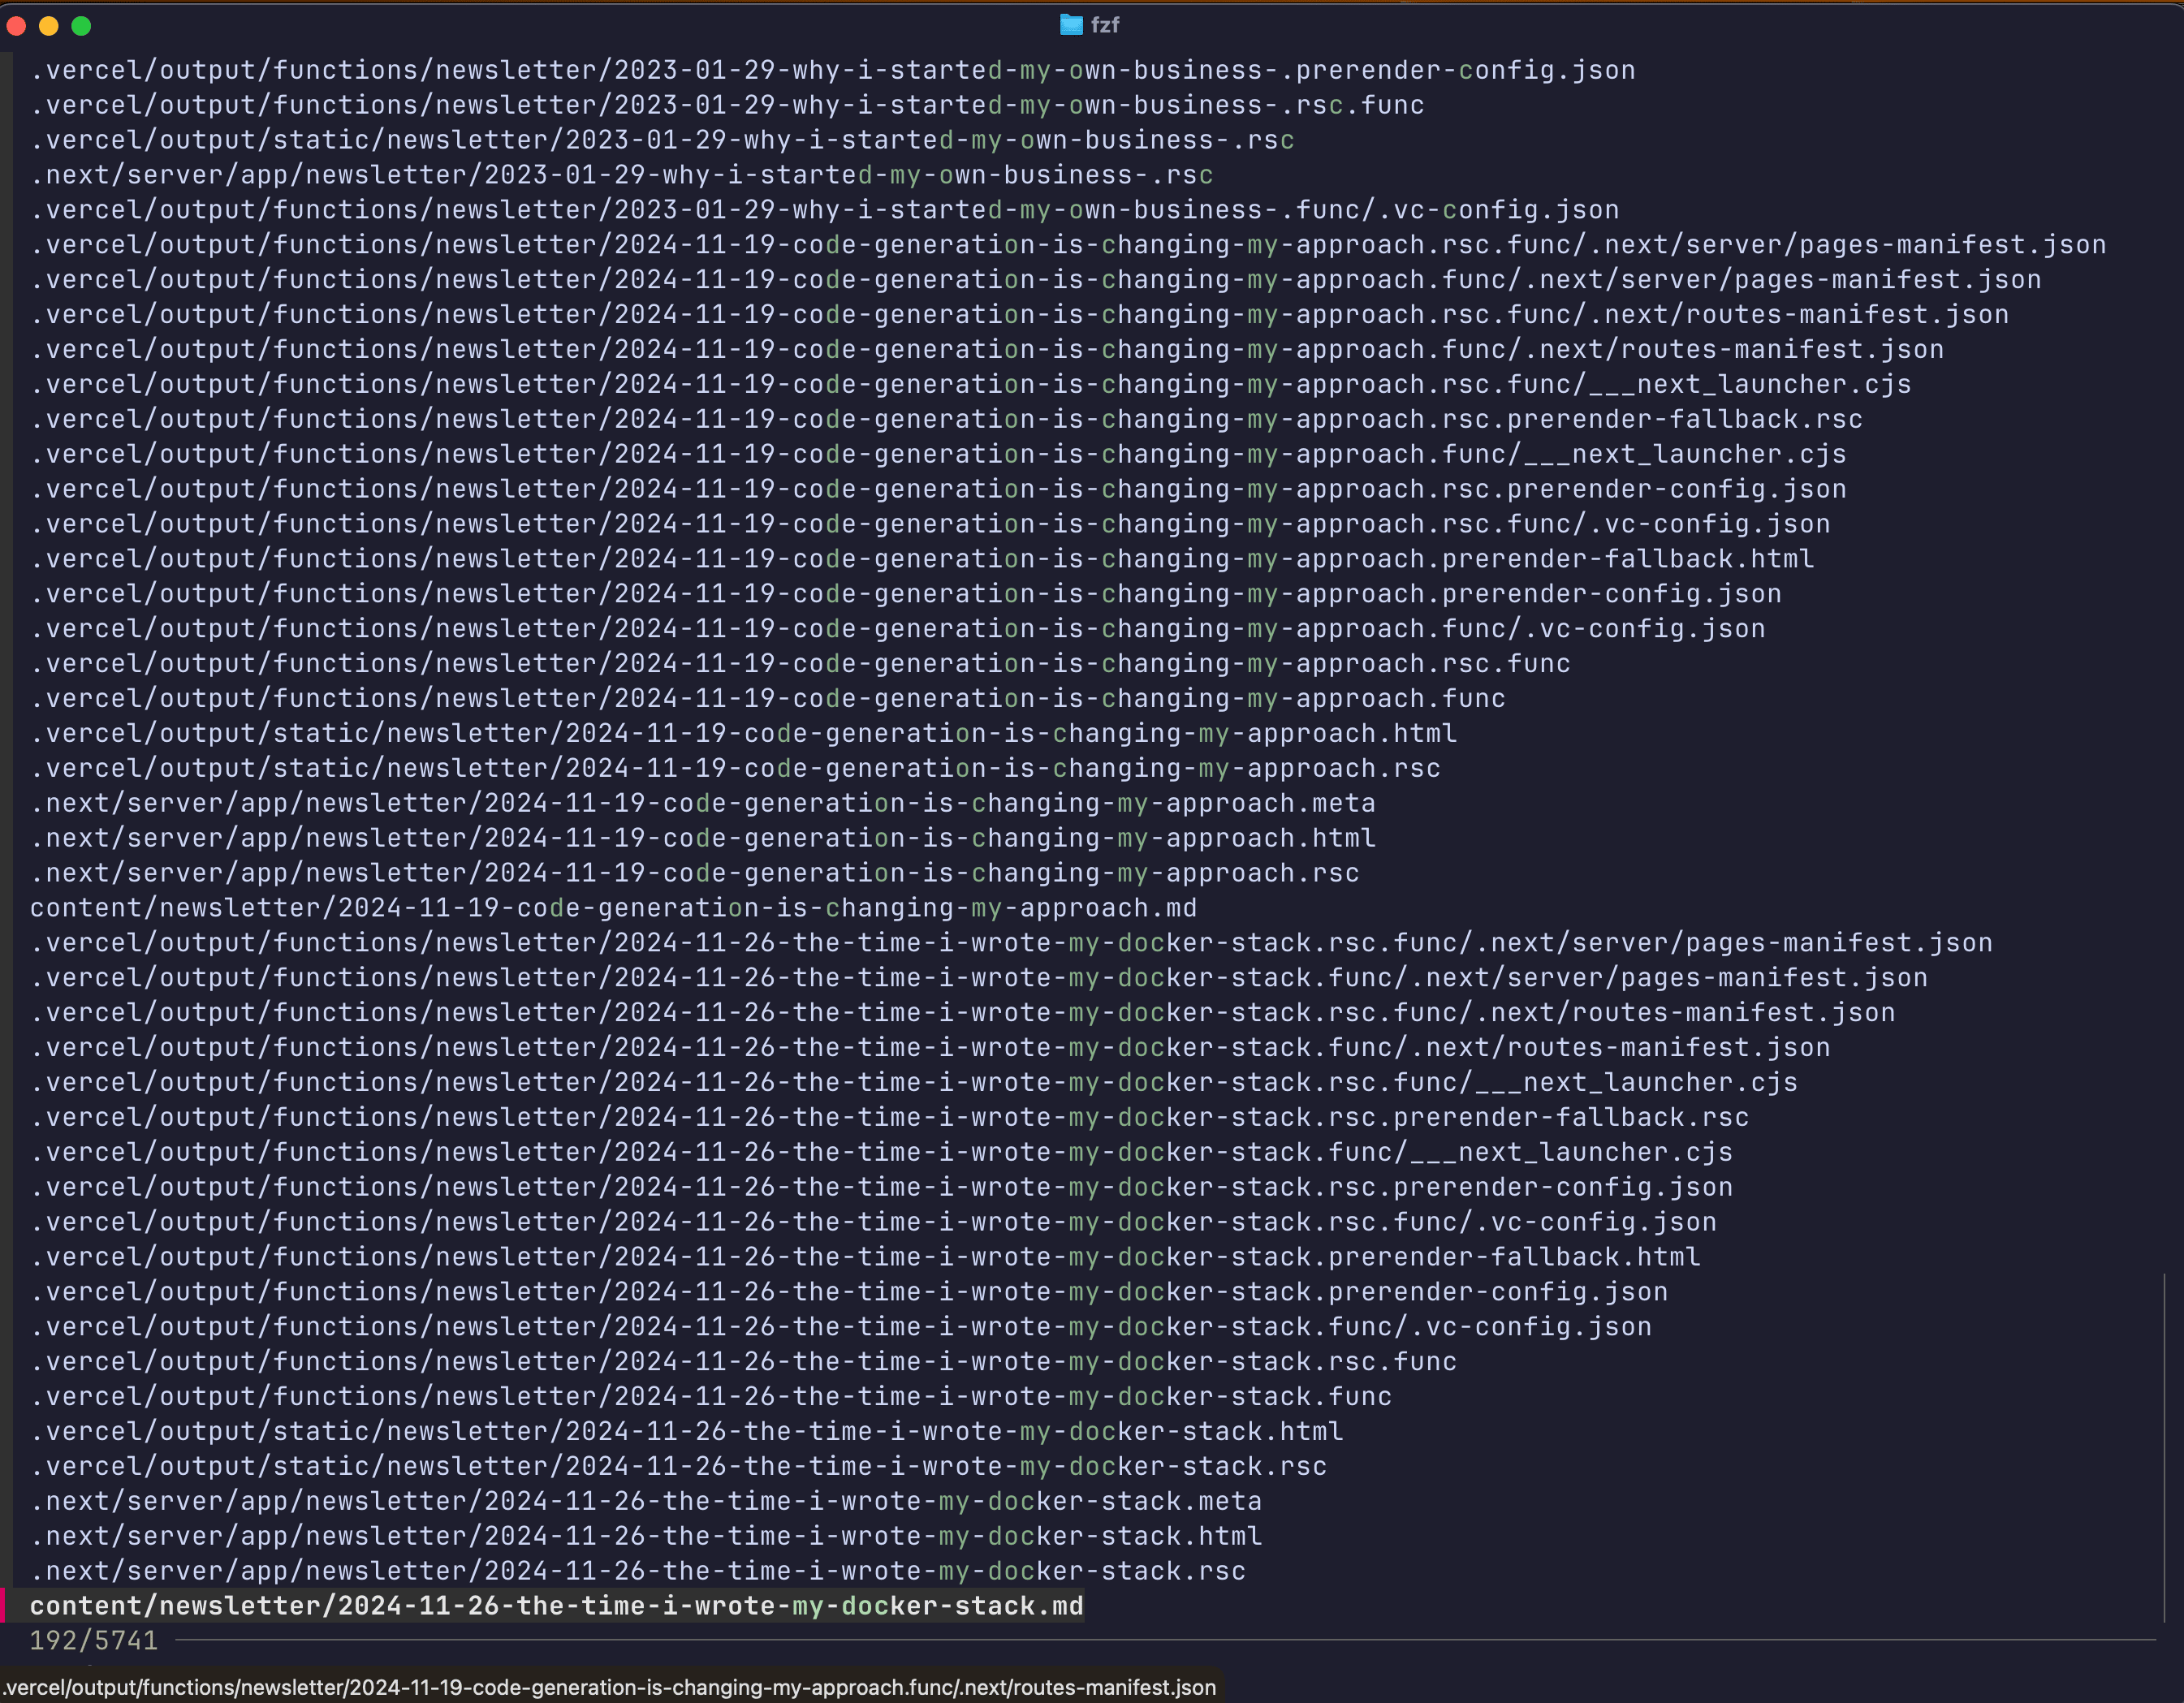This screenshot has width=2184, height=1703.
Task: Select code-generation approach.func/.next/server/pages-manifest.json row
Action: pos(1036,280)
